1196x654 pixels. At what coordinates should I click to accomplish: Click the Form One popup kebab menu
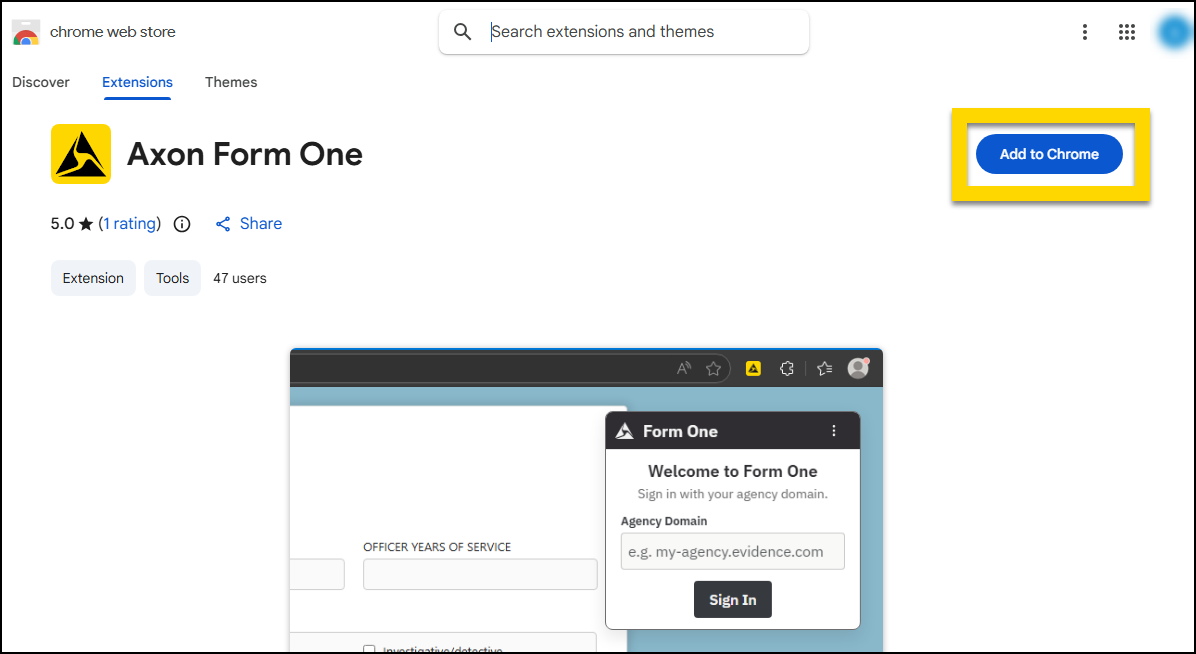click(834, 431)
